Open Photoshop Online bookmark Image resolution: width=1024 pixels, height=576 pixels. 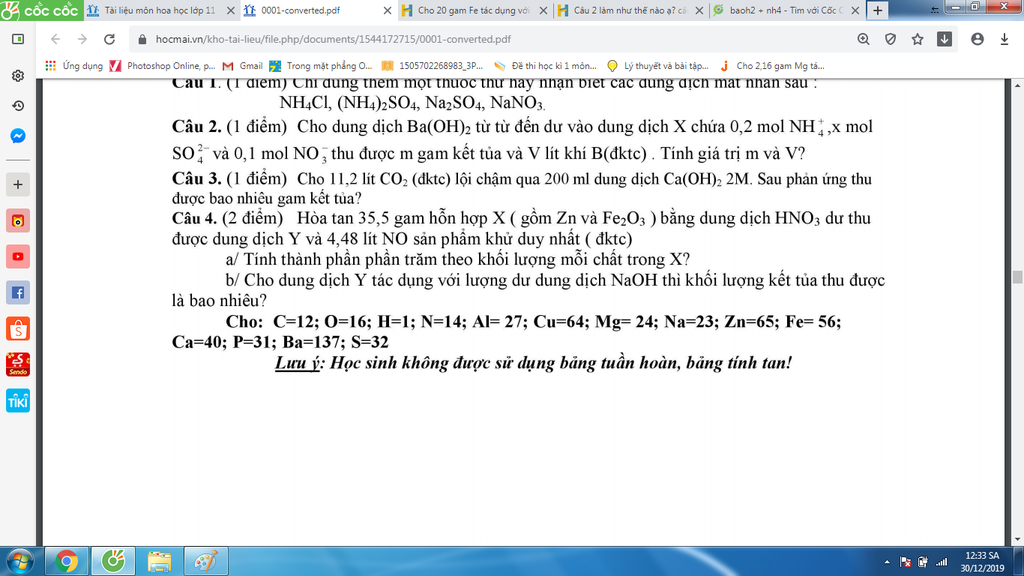(x=163, y=66)
